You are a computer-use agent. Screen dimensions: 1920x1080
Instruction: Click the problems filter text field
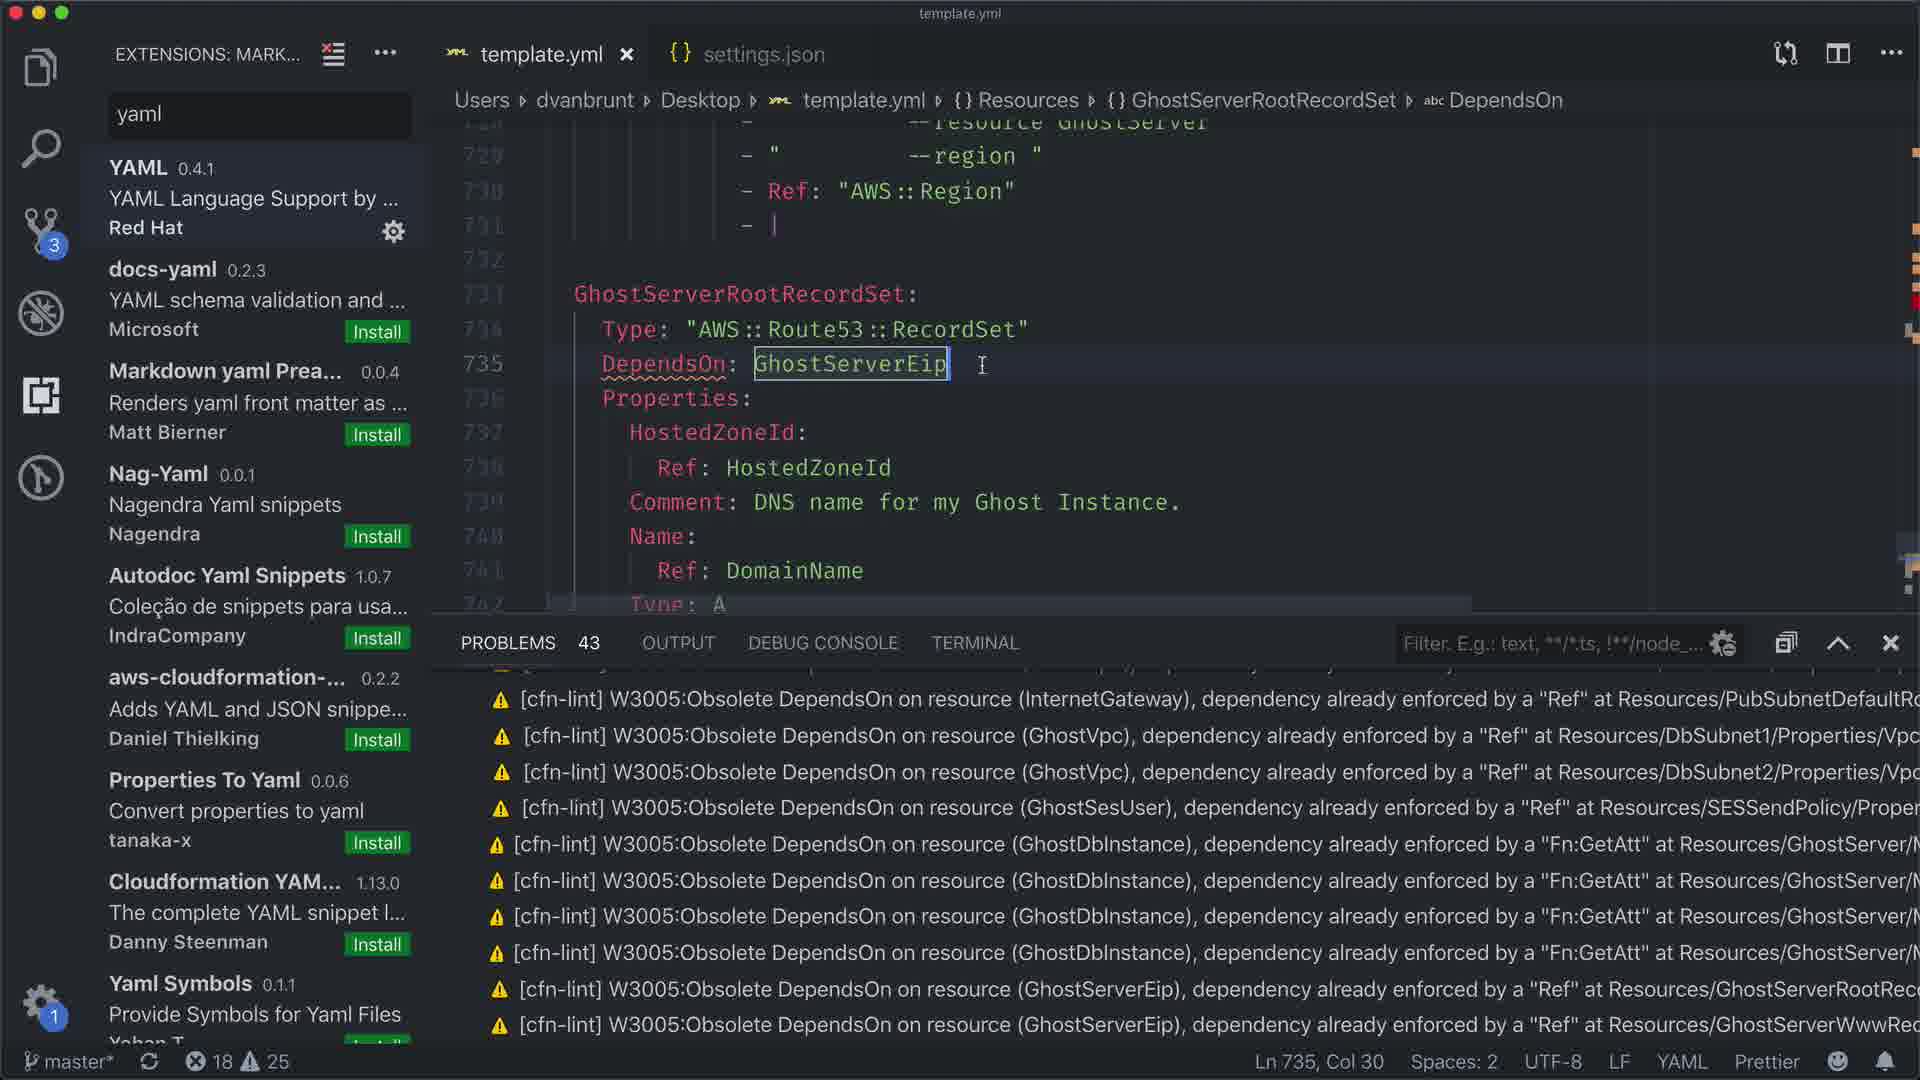[x=1550, y=643]
